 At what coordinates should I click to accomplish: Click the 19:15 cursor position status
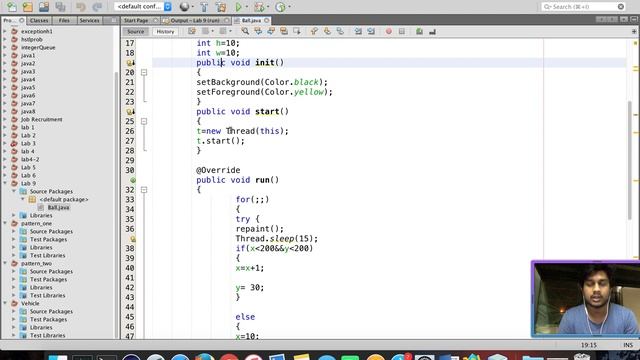point(588,345)
